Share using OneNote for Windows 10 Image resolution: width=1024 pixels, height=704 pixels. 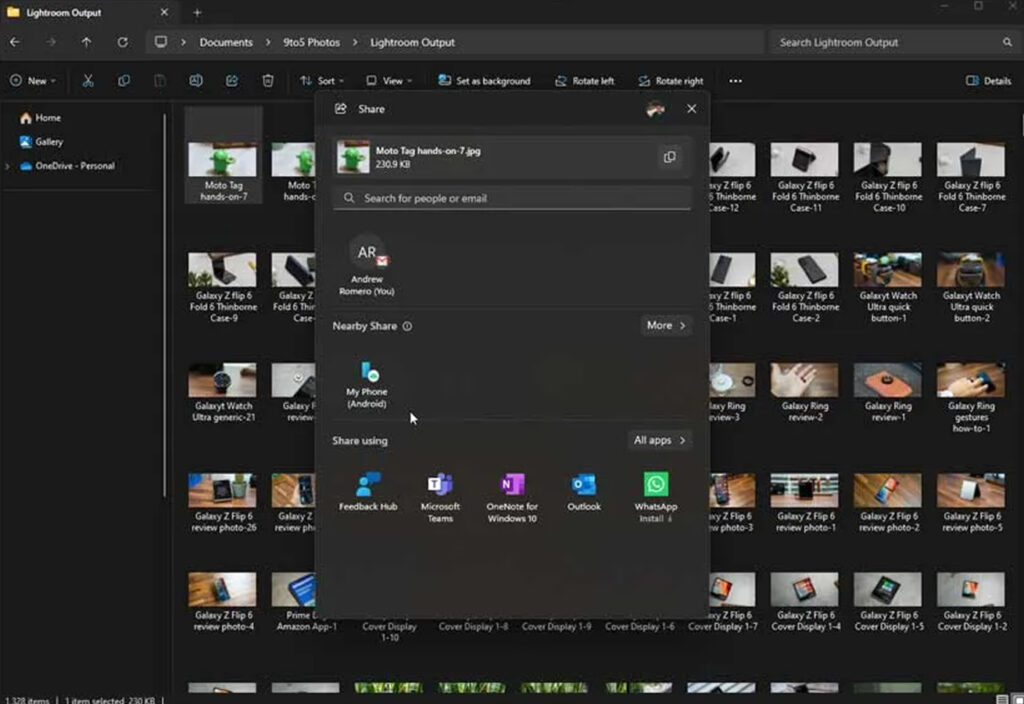[x=513, y=498]
